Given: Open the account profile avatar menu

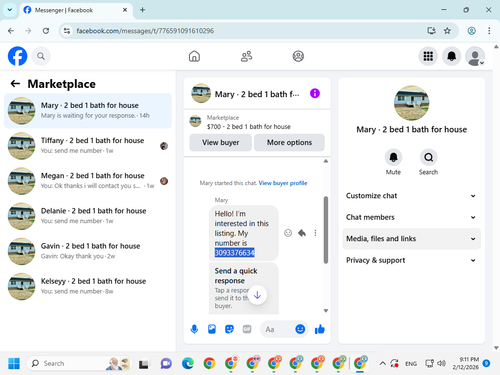Looking at the screenshot, I should (x=475, y=56).
